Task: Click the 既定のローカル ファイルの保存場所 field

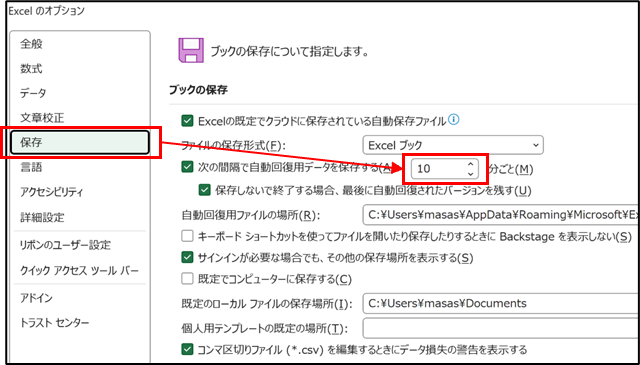Action: point(501,303)
